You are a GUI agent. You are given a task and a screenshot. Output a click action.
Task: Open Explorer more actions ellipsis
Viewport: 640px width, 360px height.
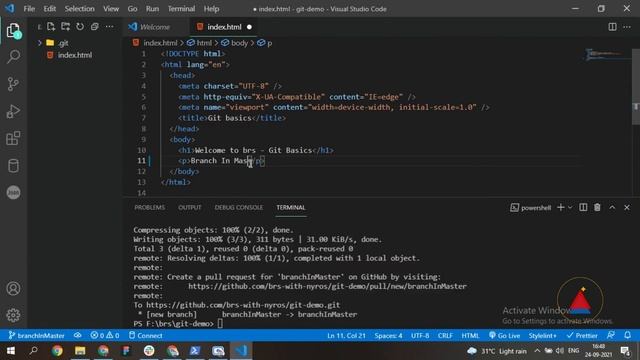(x=109, y=27)
